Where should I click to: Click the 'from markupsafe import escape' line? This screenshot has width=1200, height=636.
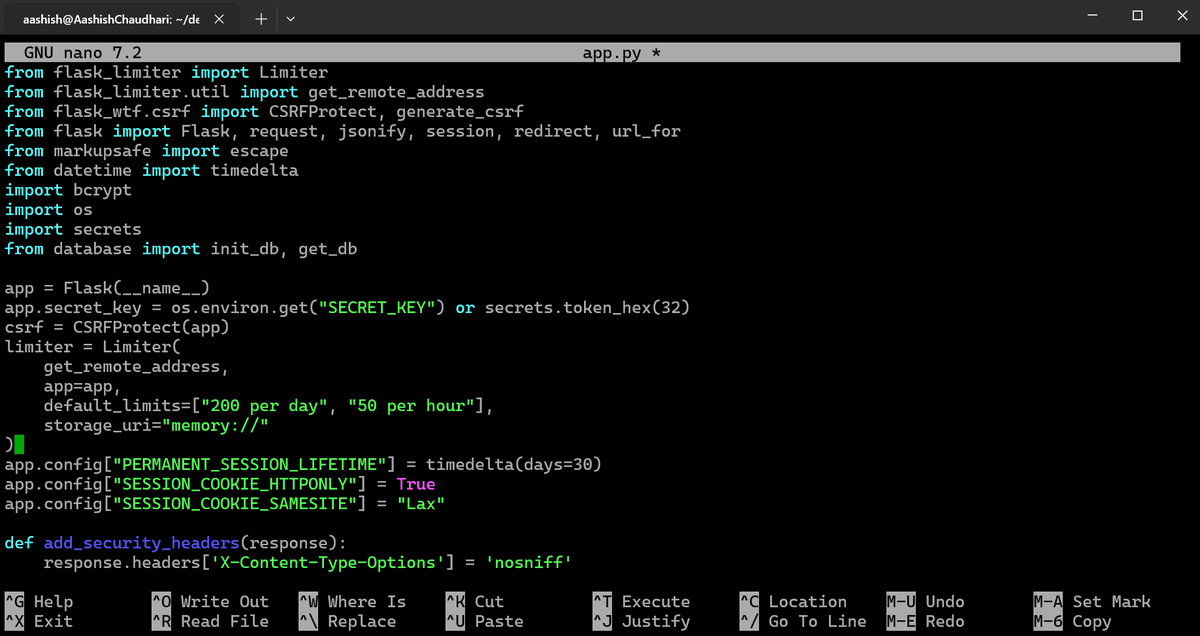click(x=146, y=151)
